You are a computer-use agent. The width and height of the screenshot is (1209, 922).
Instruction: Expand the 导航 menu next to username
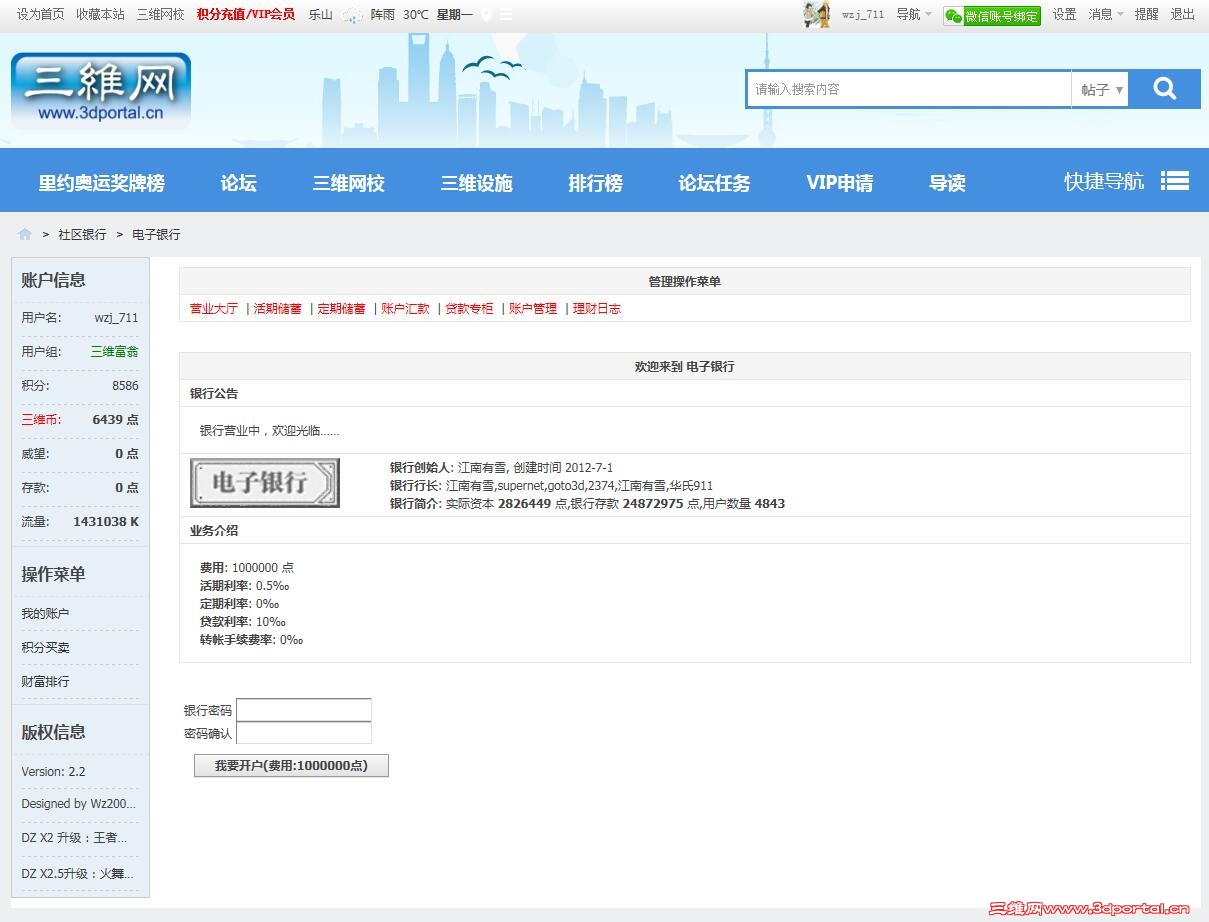913,15
